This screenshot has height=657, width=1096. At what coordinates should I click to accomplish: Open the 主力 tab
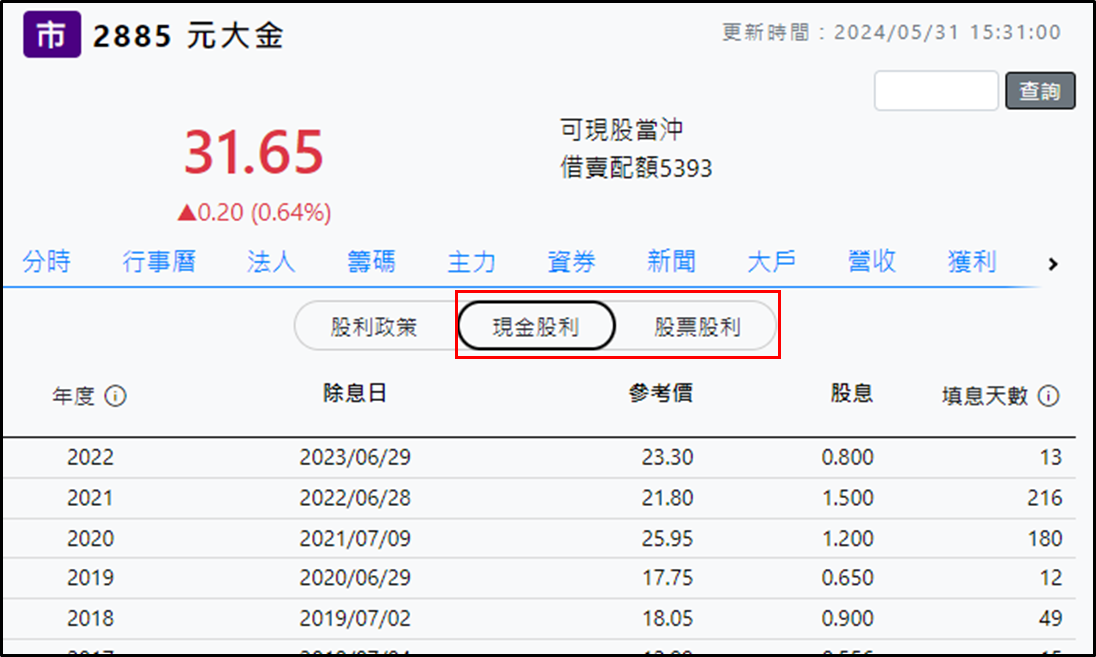pyautogui.click(x=471, y=262)
